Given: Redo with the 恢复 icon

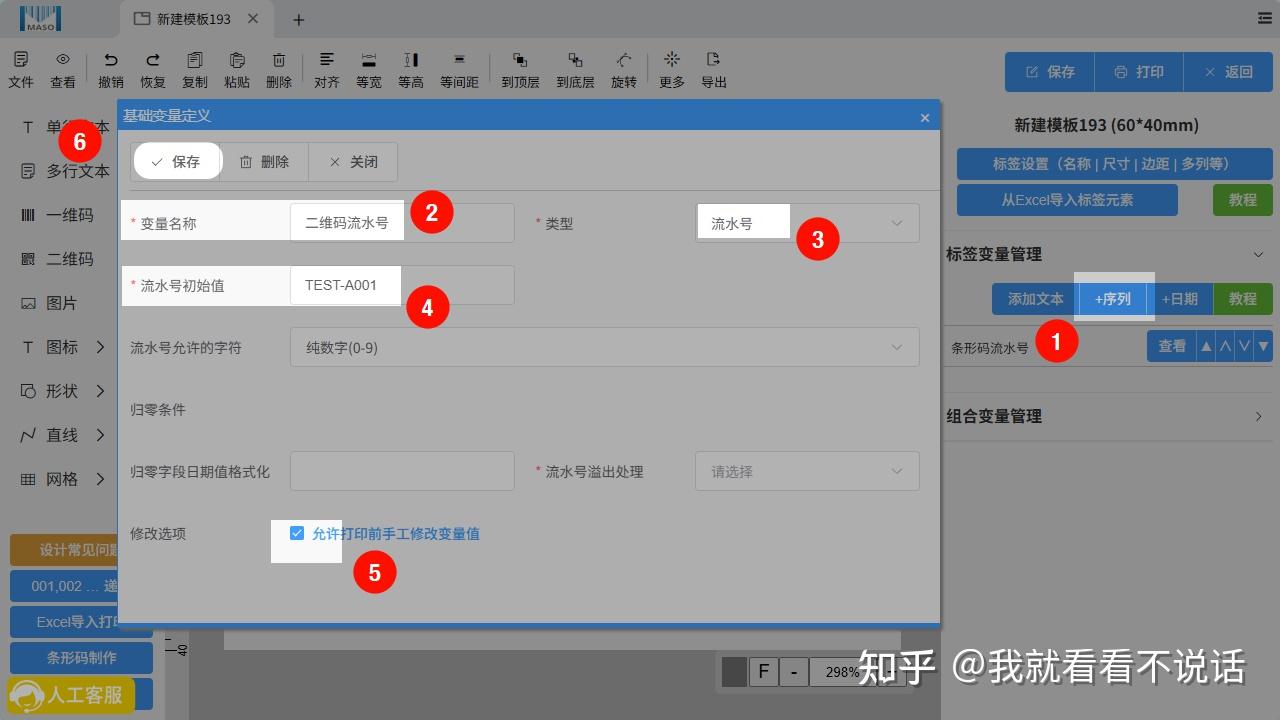Looking at the screenshot, I should (153, 70).
